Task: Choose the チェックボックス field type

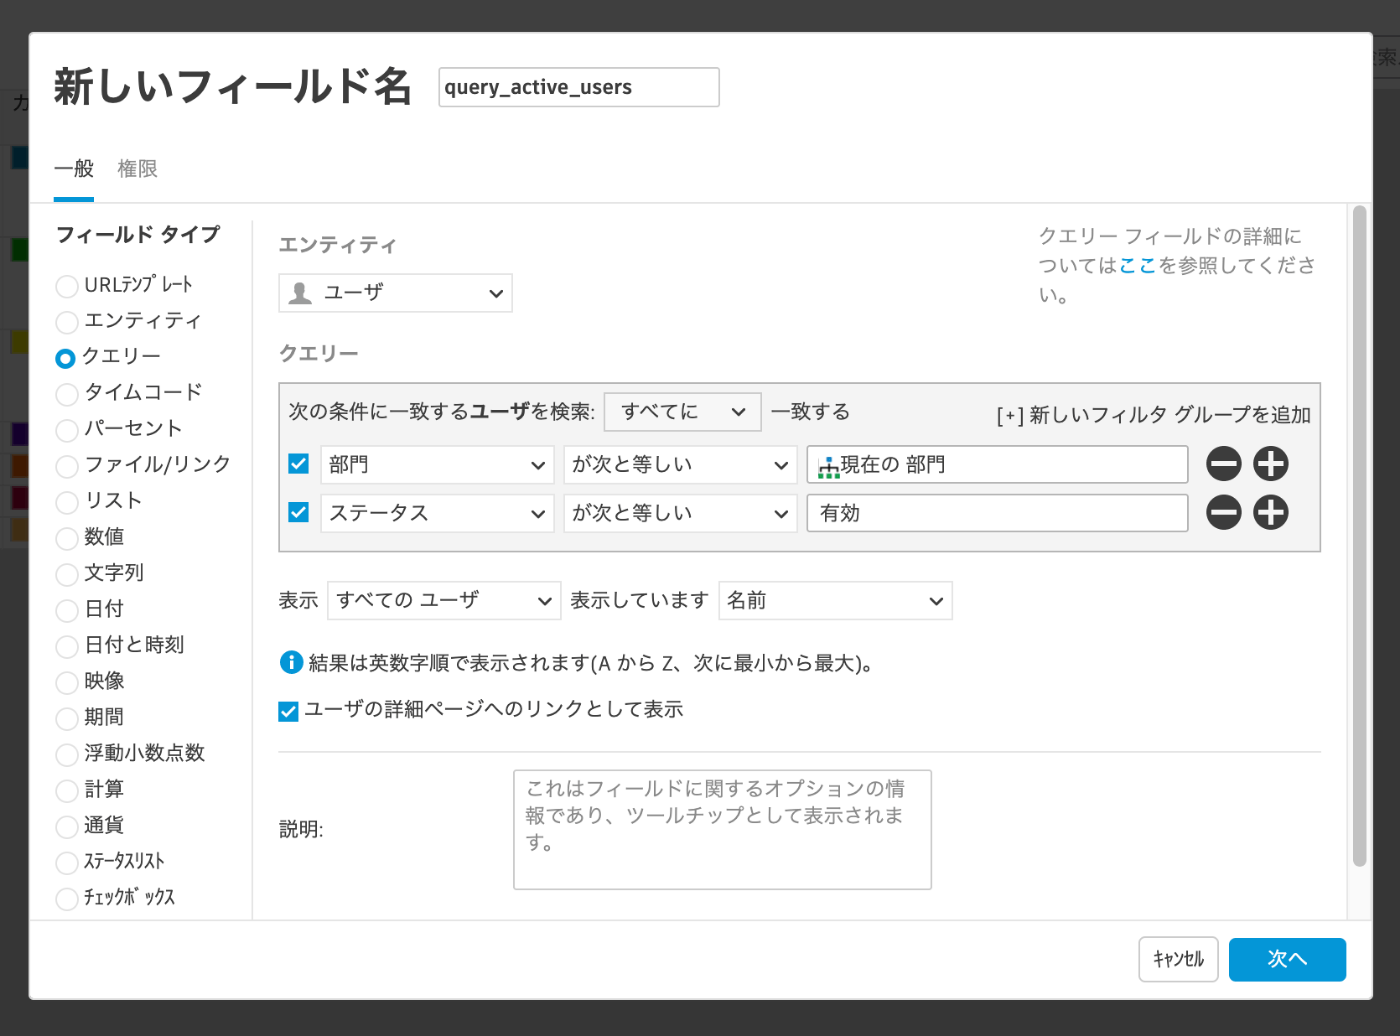Action: [x=67, y=898]
